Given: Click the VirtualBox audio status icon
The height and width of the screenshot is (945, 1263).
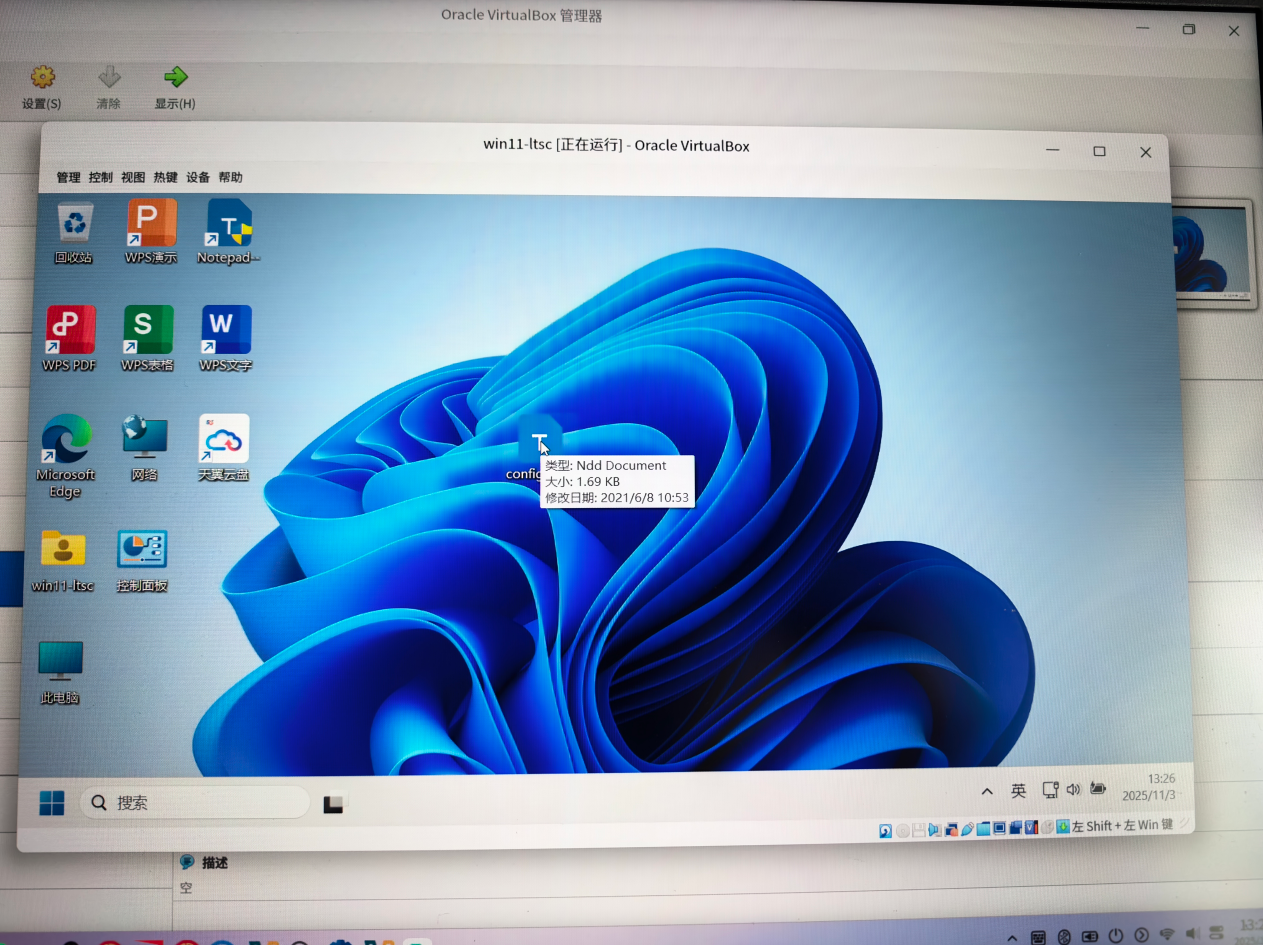Looking at the screenshot, I should coord(935,829).
